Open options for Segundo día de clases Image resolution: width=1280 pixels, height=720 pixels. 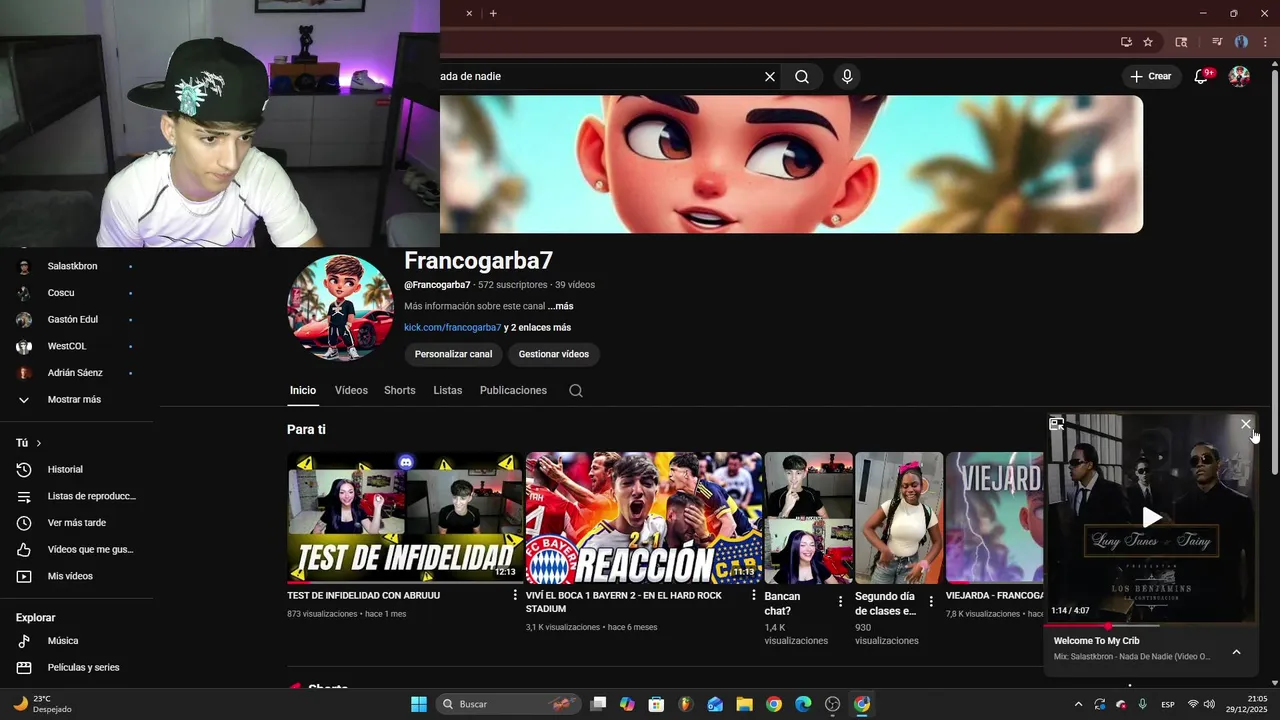(x=931, y=602)
